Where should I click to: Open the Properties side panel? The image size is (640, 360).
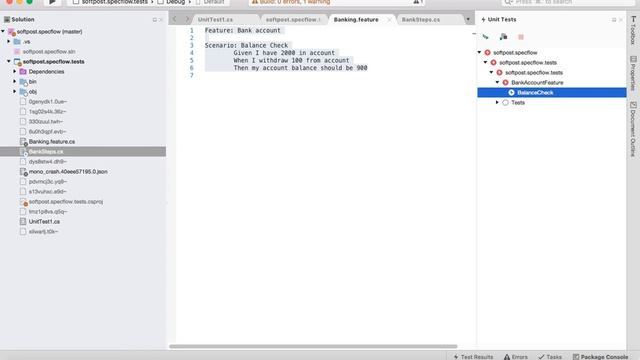pyautogui.click(x=633, y=73)
